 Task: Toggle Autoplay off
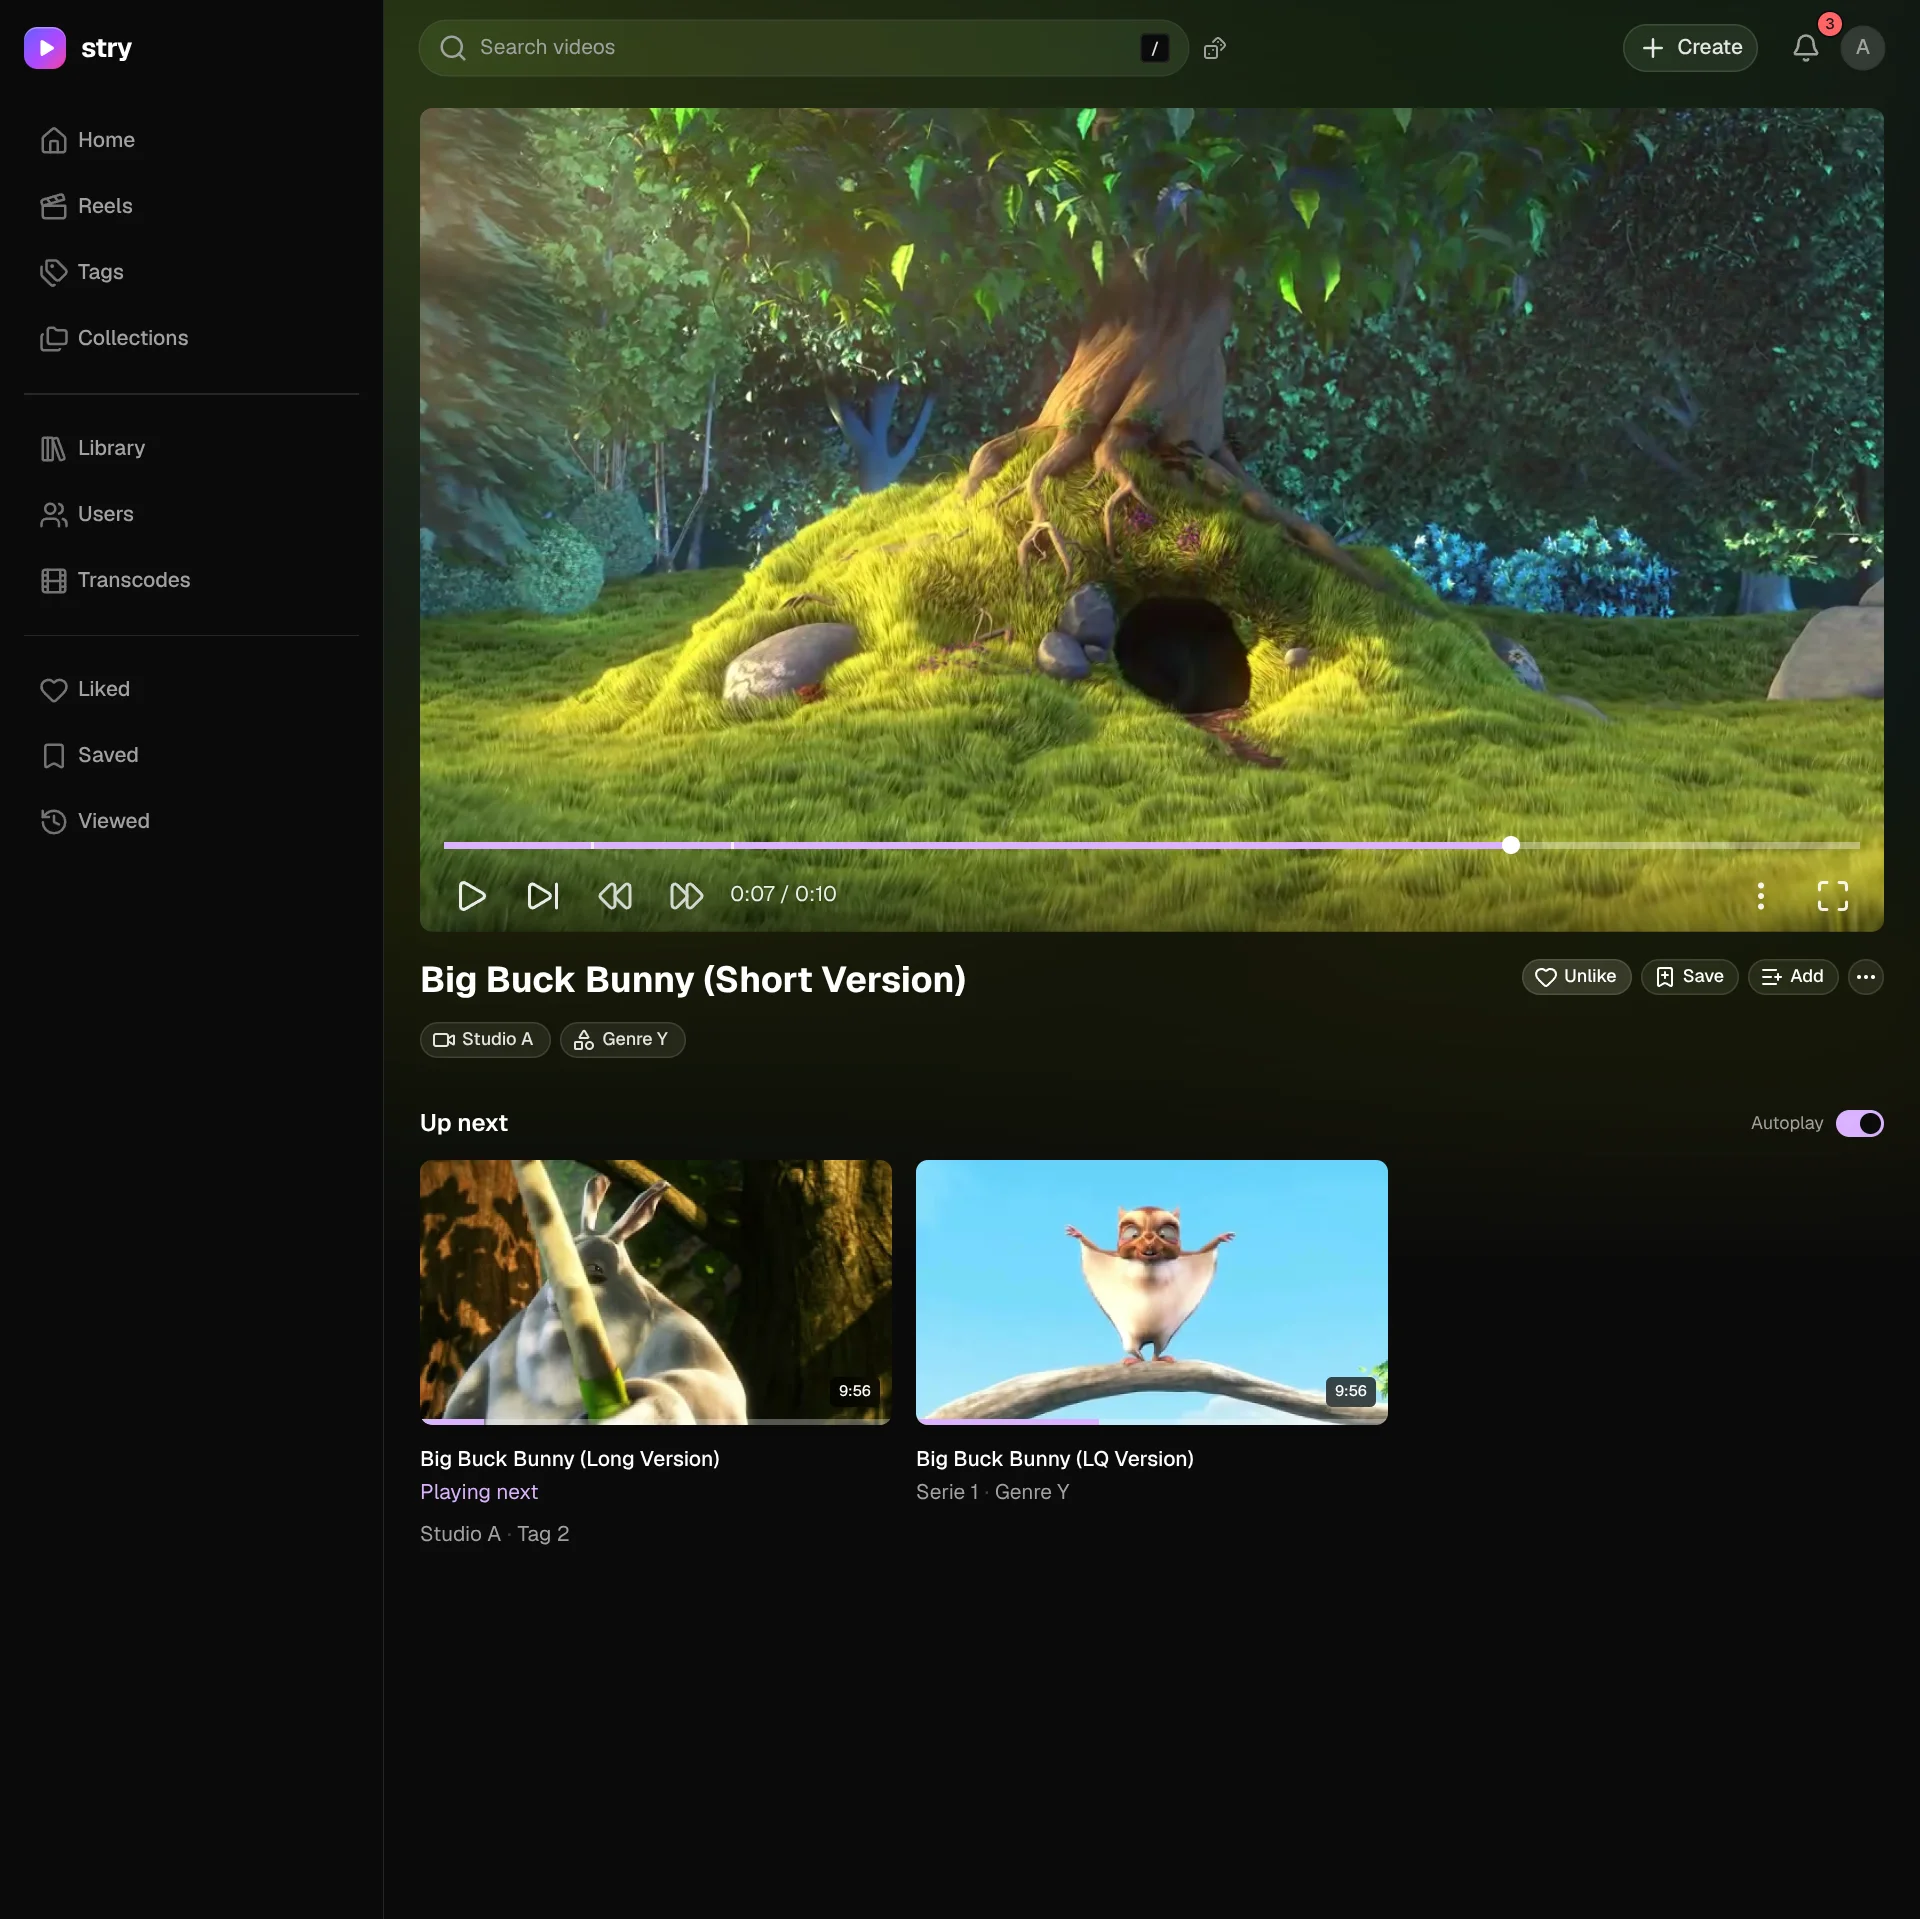click(1859, 1124)
